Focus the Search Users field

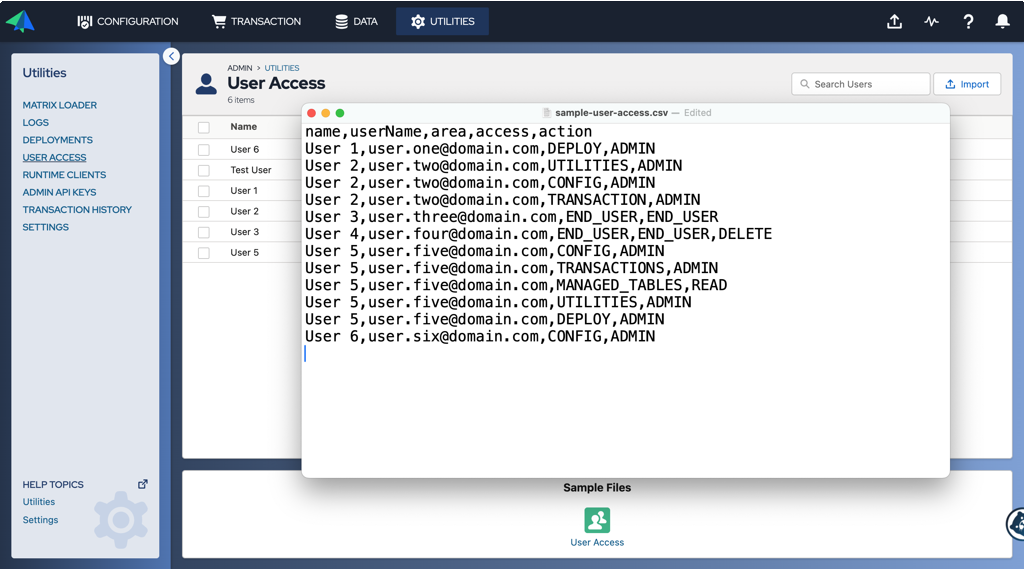[860, 84]
